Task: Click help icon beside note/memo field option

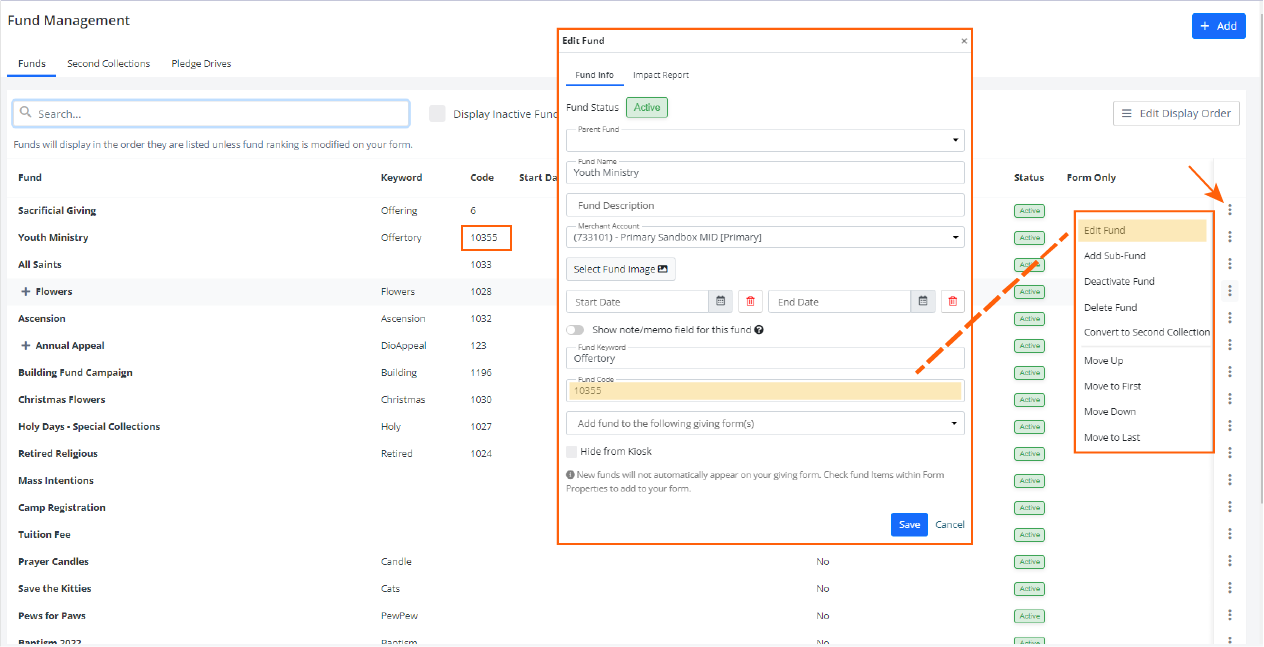Action: click(759, 330)
